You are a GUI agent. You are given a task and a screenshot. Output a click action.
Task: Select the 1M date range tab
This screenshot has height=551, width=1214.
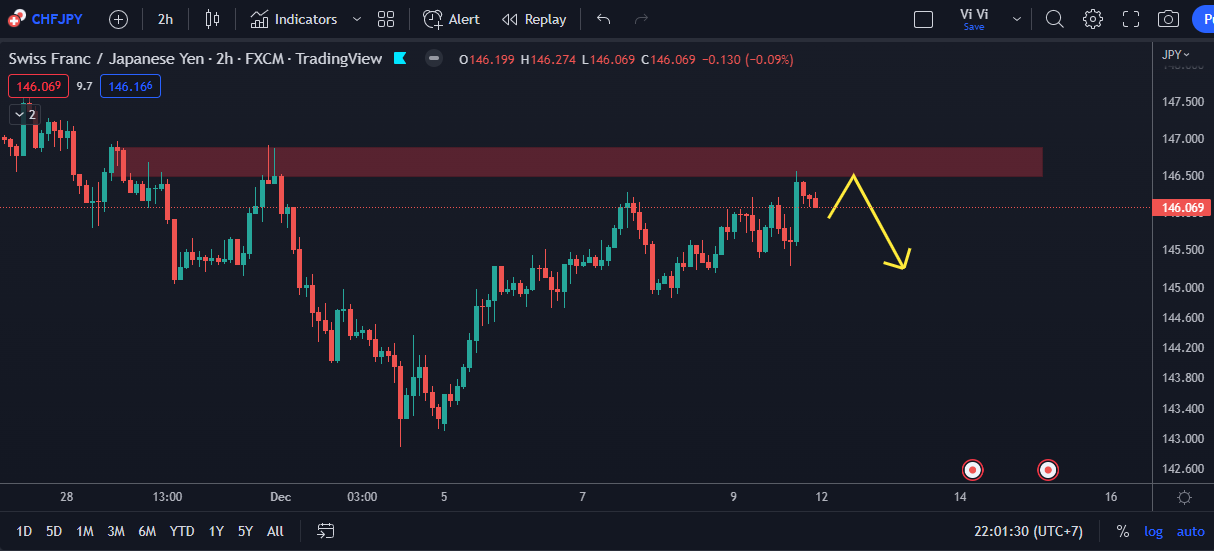pyautogui.click(x=84, y=531)
